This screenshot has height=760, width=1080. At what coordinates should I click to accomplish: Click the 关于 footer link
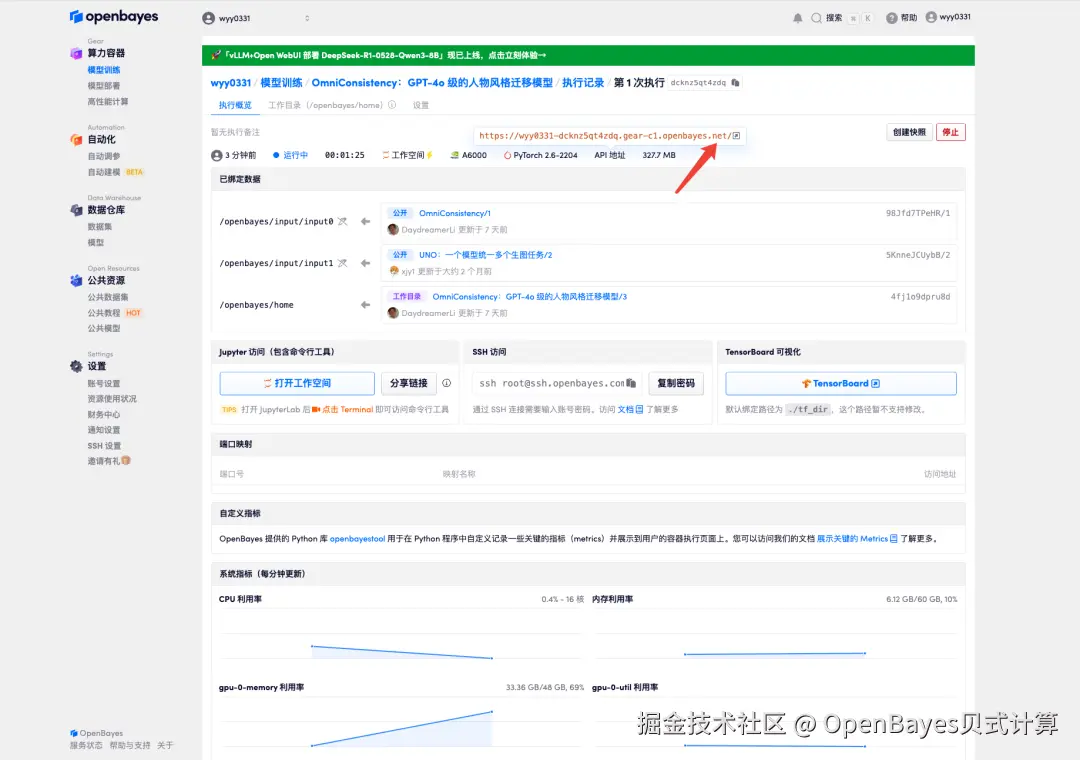(165, 746)
